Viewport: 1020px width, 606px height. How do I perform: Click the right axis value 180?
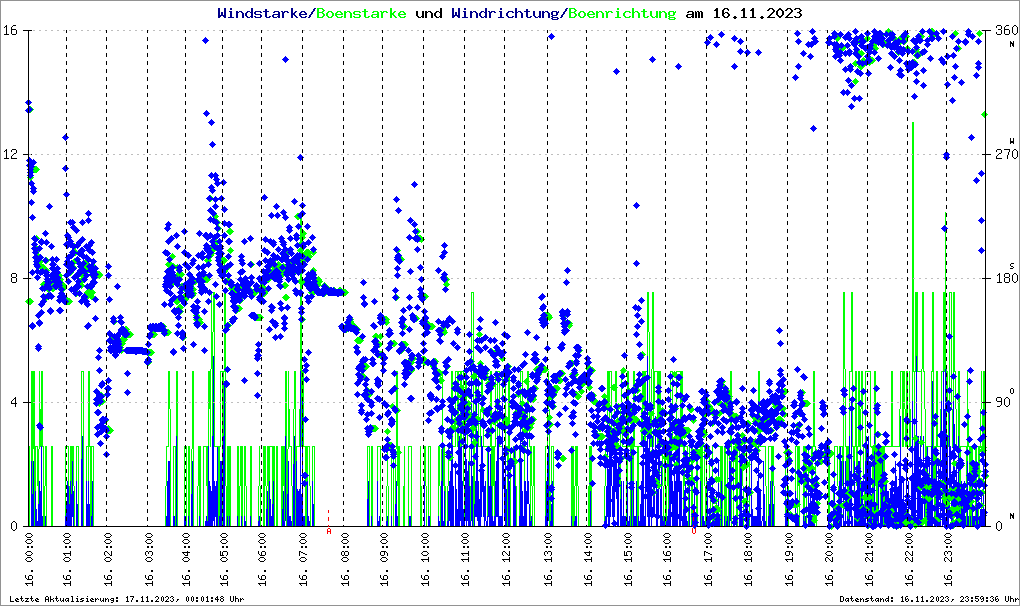click(x=1006, y=278)
